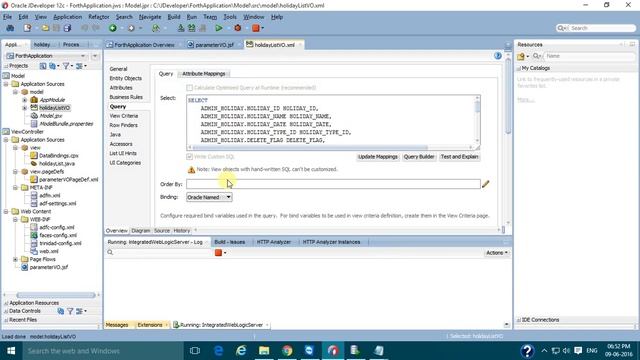This screenshot has width=640, height=360.
Task: Open Internet Explorer from the taskbar
Action: (x=241, y=351)
